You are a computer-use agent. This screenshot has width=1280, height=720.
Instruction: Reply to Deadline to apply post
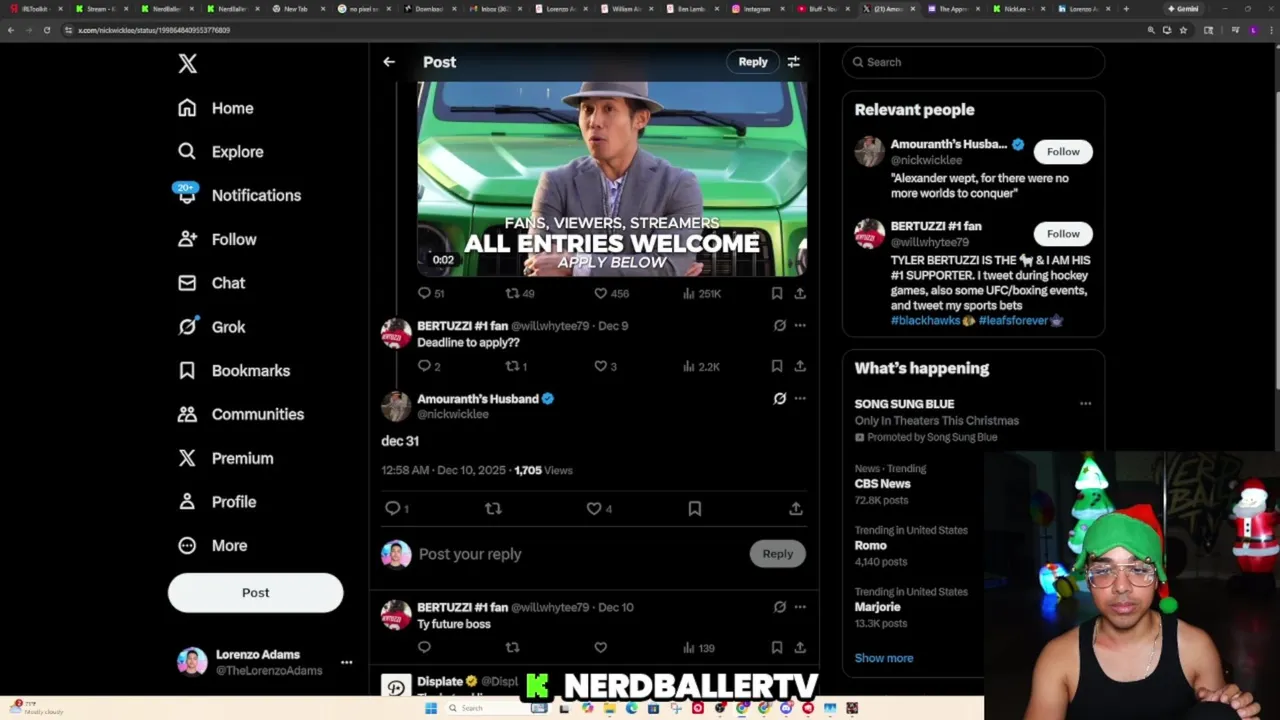click(429, 366)
